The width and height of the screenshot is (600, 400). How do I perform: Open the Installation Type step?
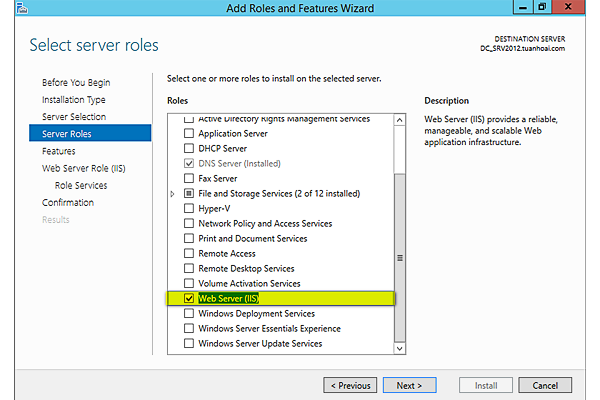(x=73, y=100)
